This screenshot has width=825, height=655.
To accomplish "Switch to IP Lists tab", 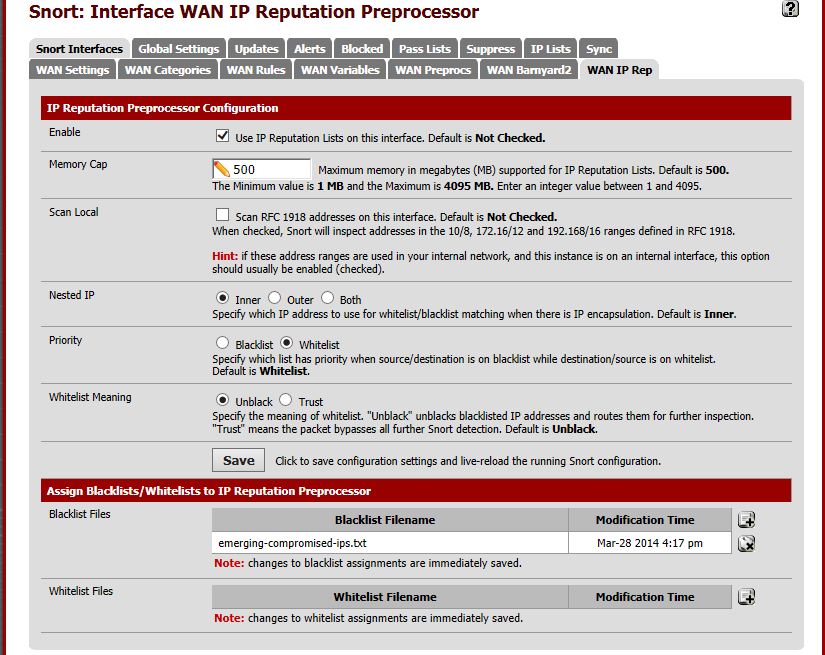I will coord(550,48).
